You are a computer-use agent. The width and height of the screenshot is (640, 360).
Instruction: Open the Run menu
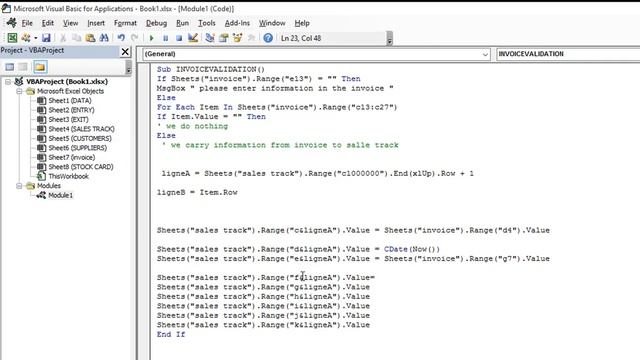click(x=182, y=23)
